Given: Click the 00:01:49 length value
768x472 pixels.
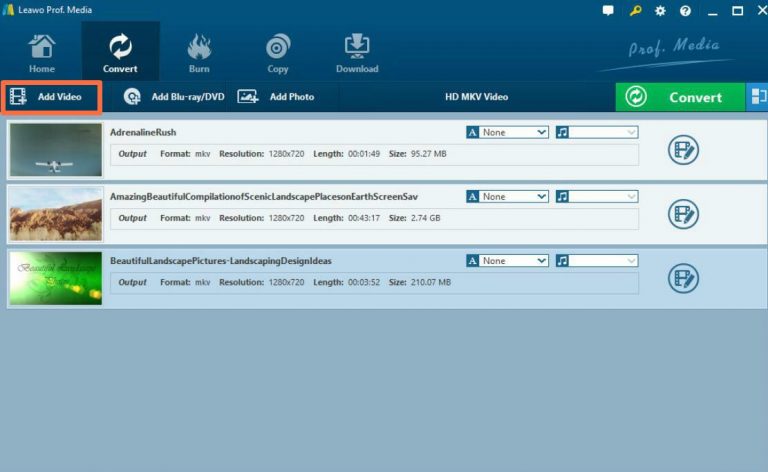Looking at the screenshot, I should pyautogui.click(x=364, y=154).
